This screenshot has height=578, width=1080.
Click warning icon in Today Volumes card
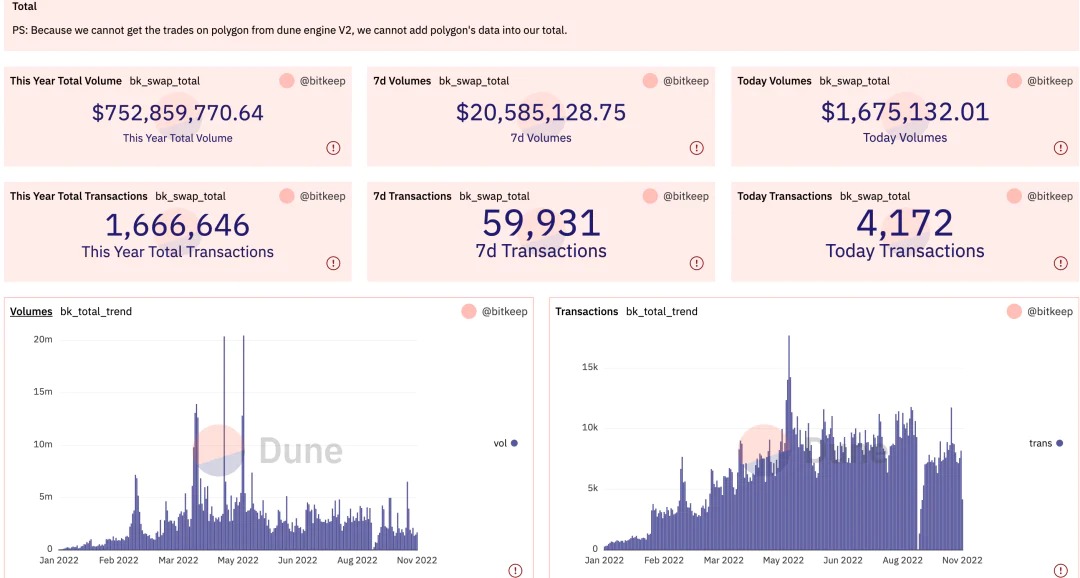coord(1061,148)
